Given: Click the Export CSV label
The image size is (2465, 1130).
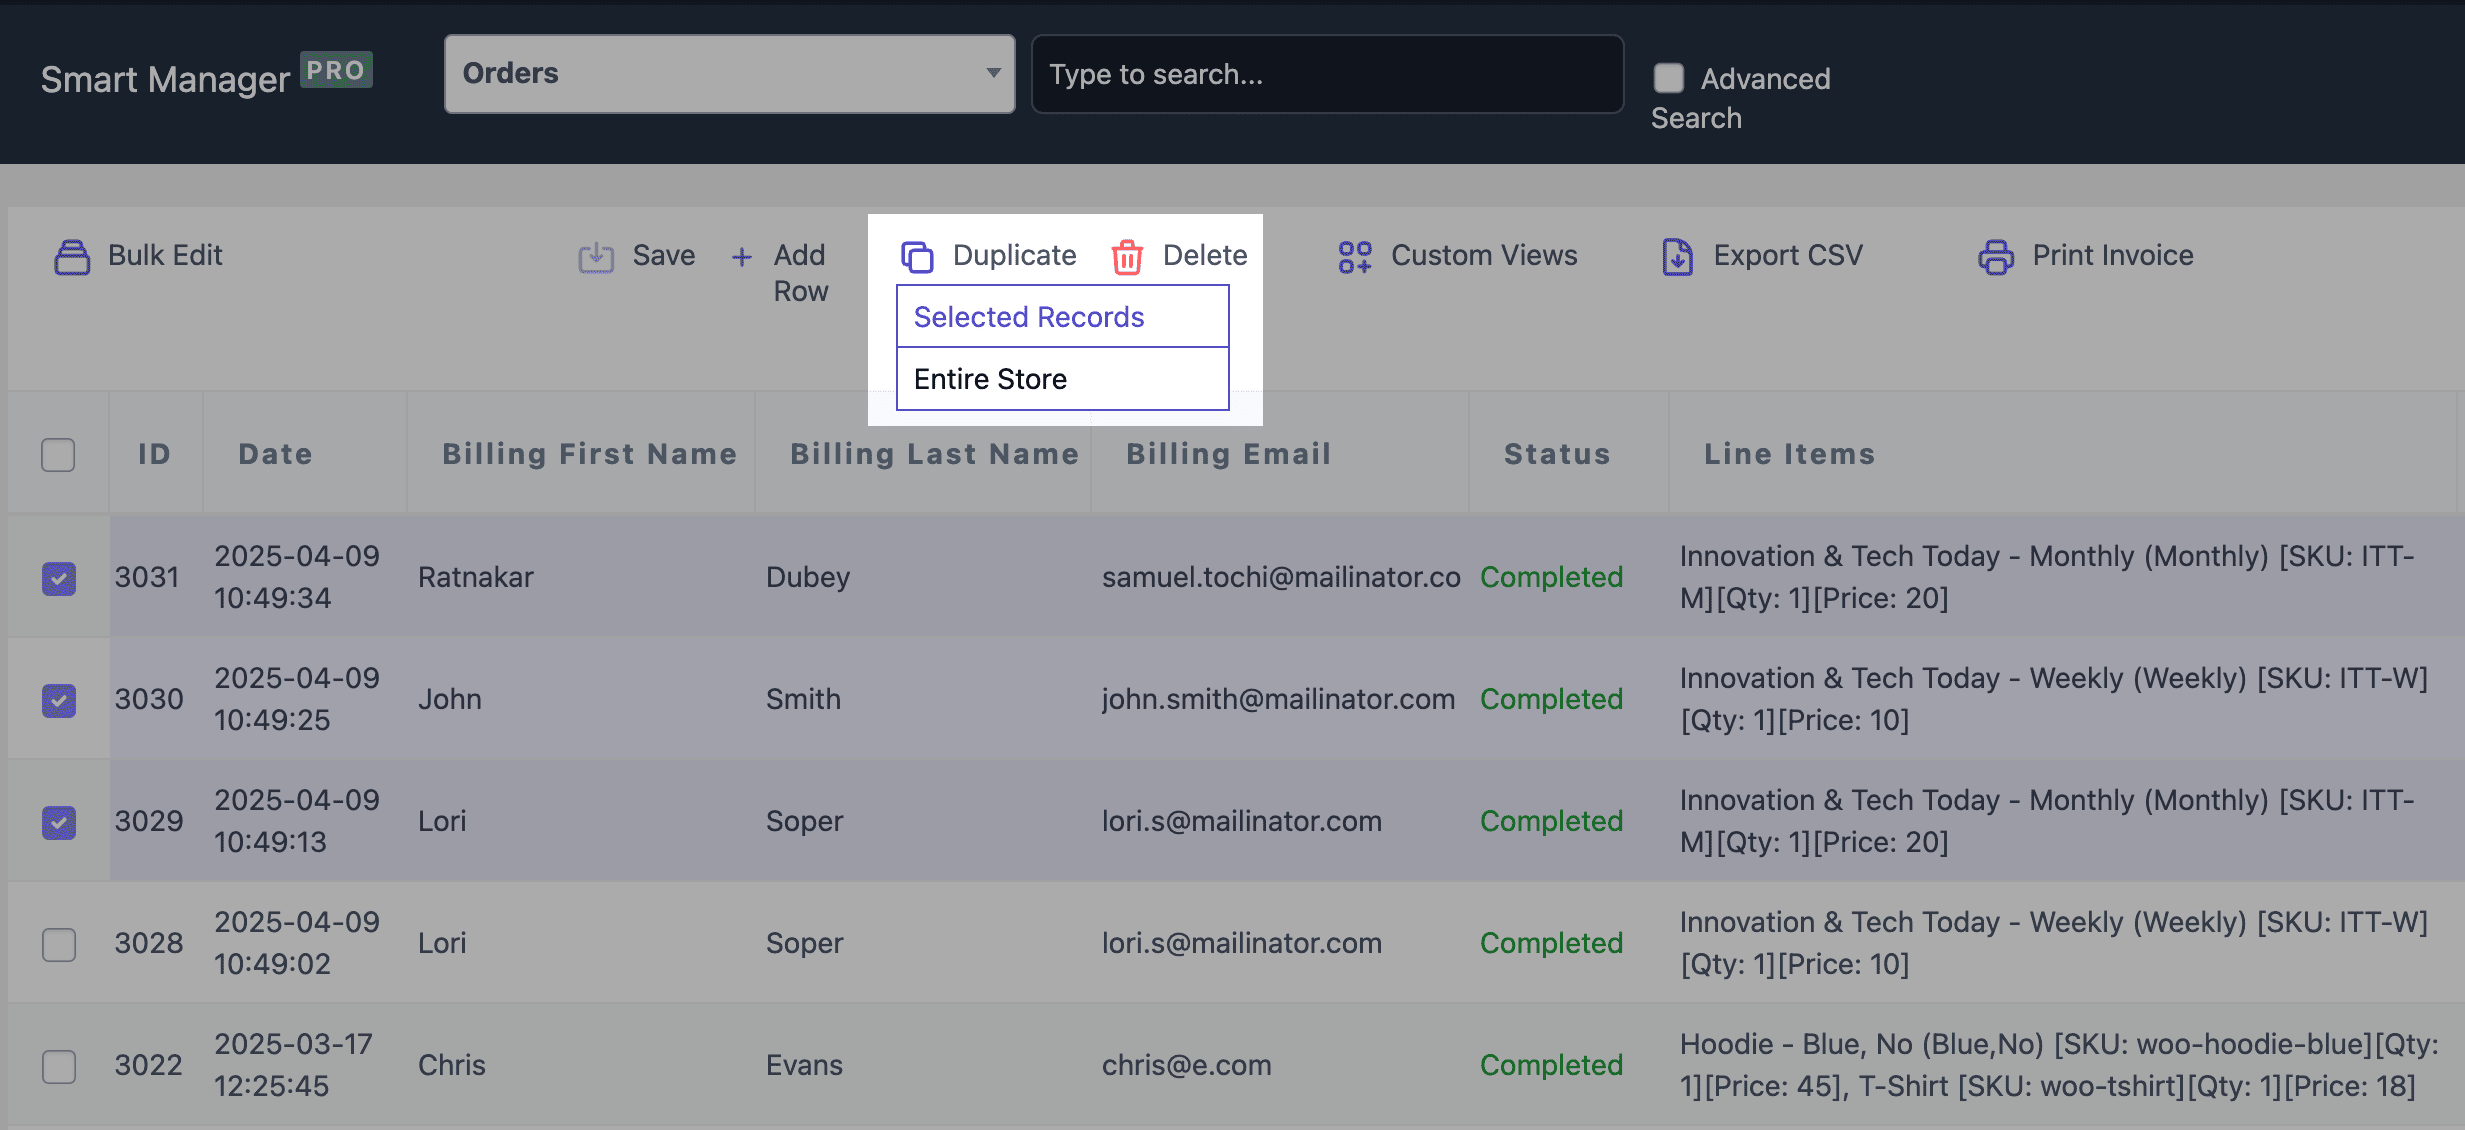Looking at the screenshot, I should 1787,255.
